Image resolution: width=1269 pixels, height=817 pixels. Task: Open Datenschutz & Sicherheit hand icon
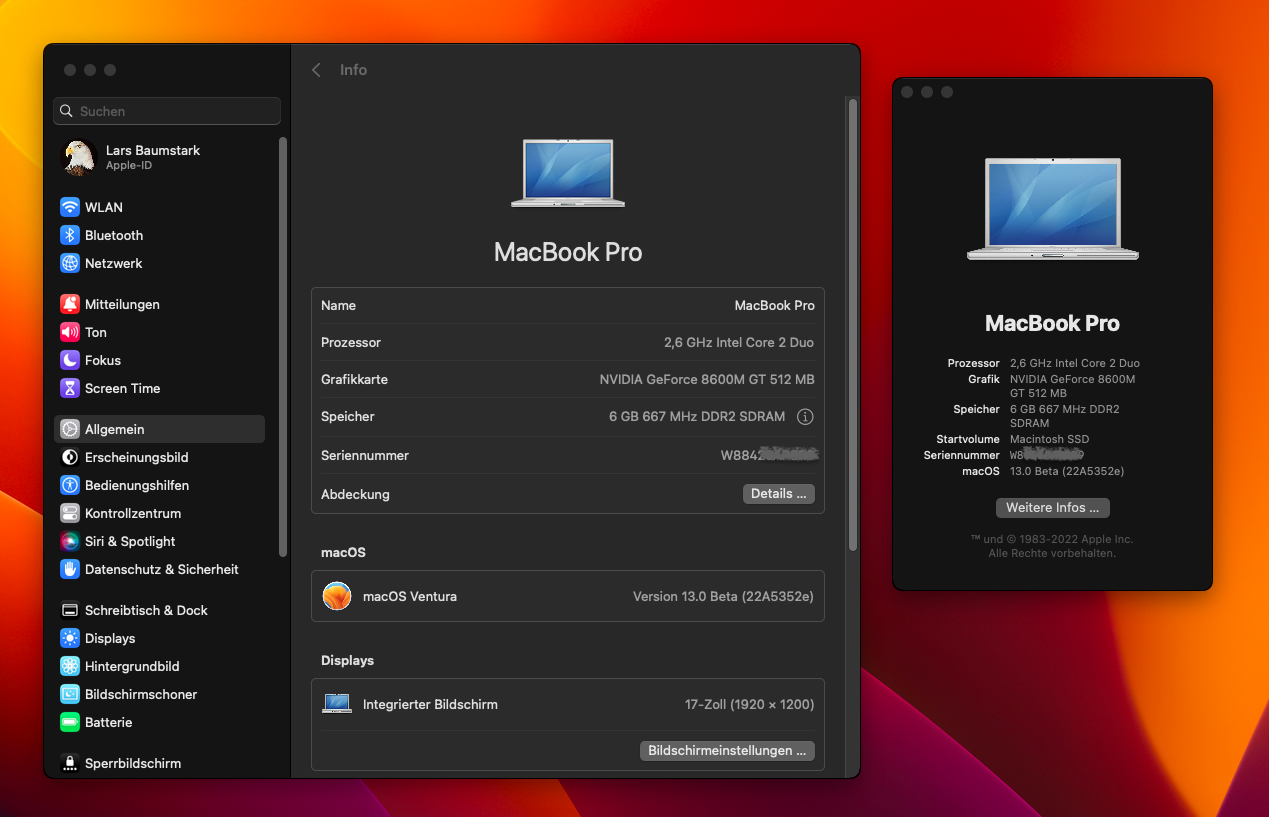[70, 569]
